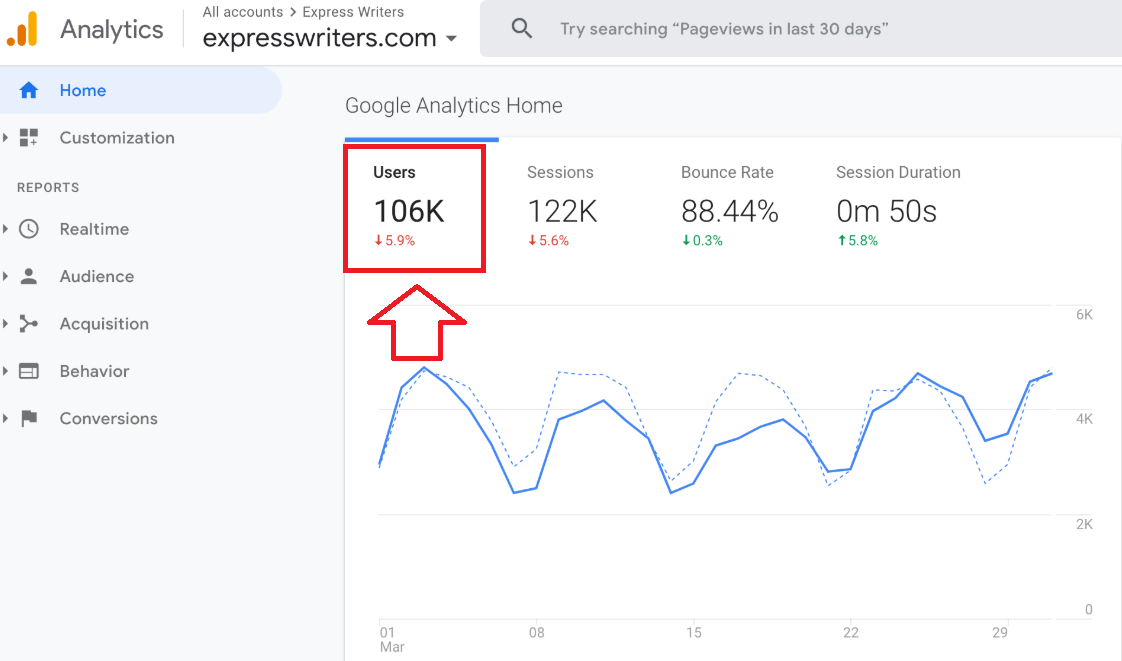Click the Acquisition branching icon

tap(29, 323)
